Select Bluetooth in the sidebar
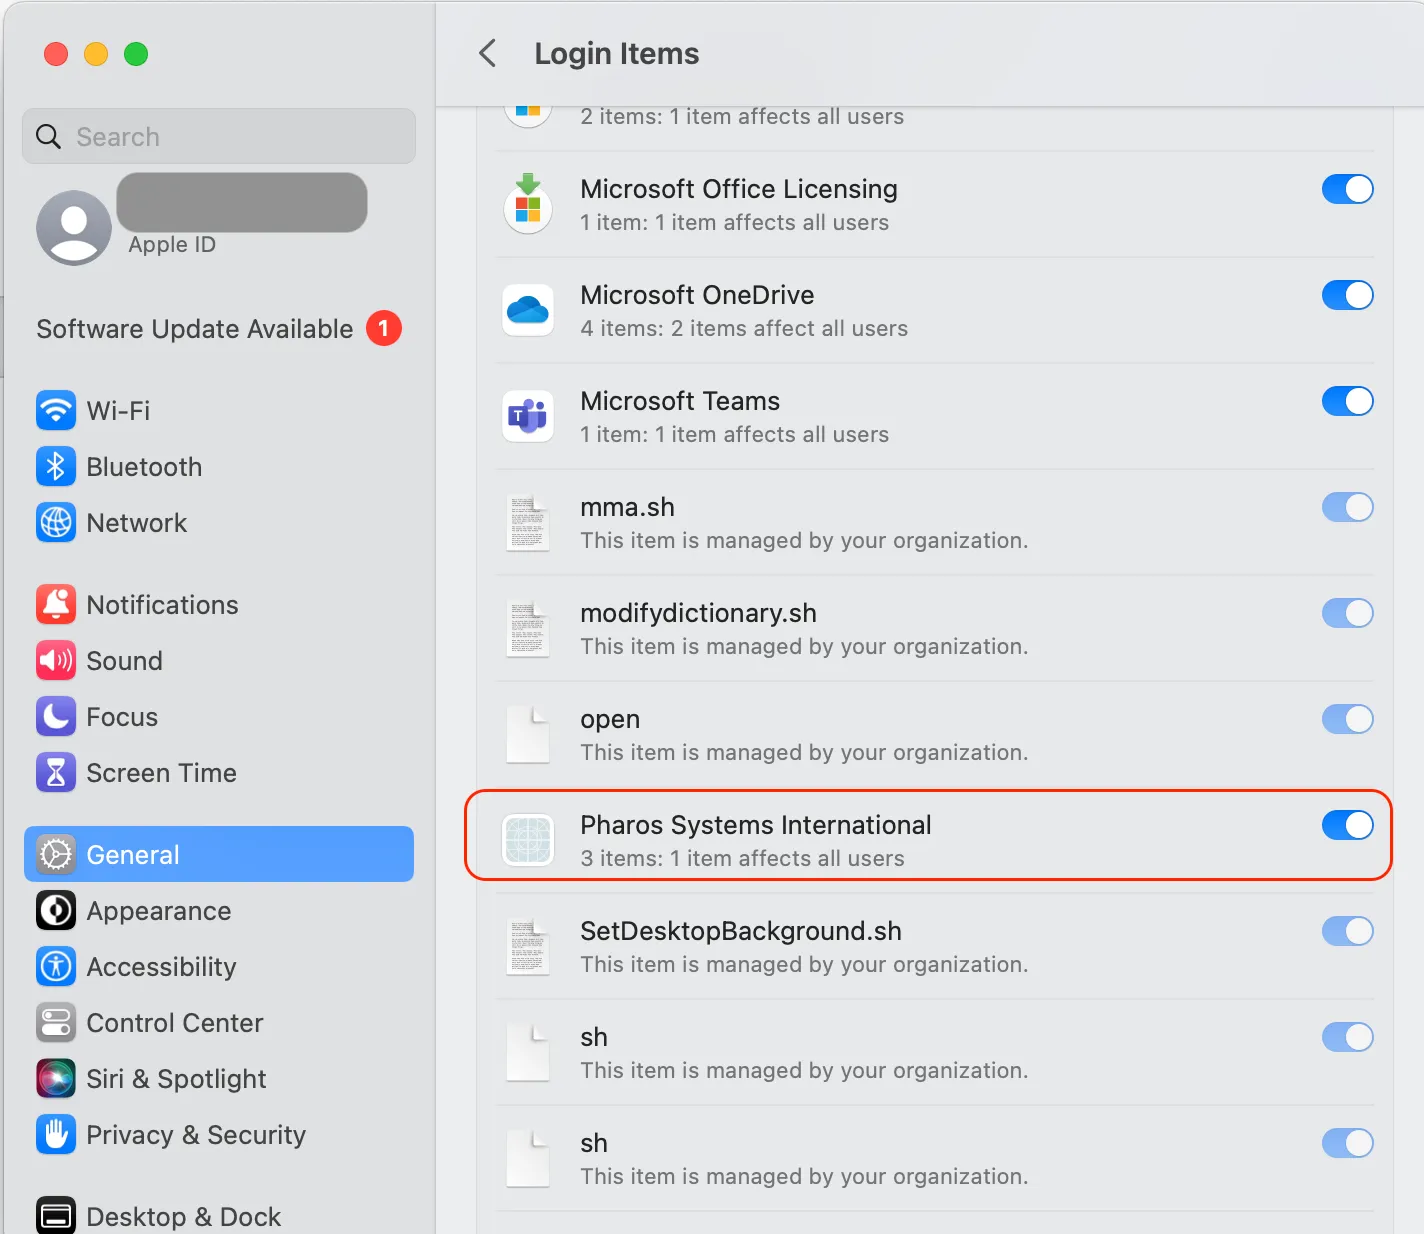Viewport: 1424px width, 1234px height. (x=218, y=466)
